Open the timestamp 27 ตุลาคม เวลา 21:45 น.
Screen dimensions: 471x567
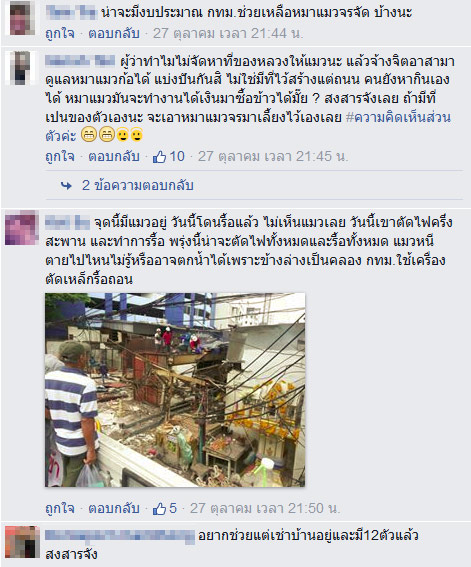point(273,157)
